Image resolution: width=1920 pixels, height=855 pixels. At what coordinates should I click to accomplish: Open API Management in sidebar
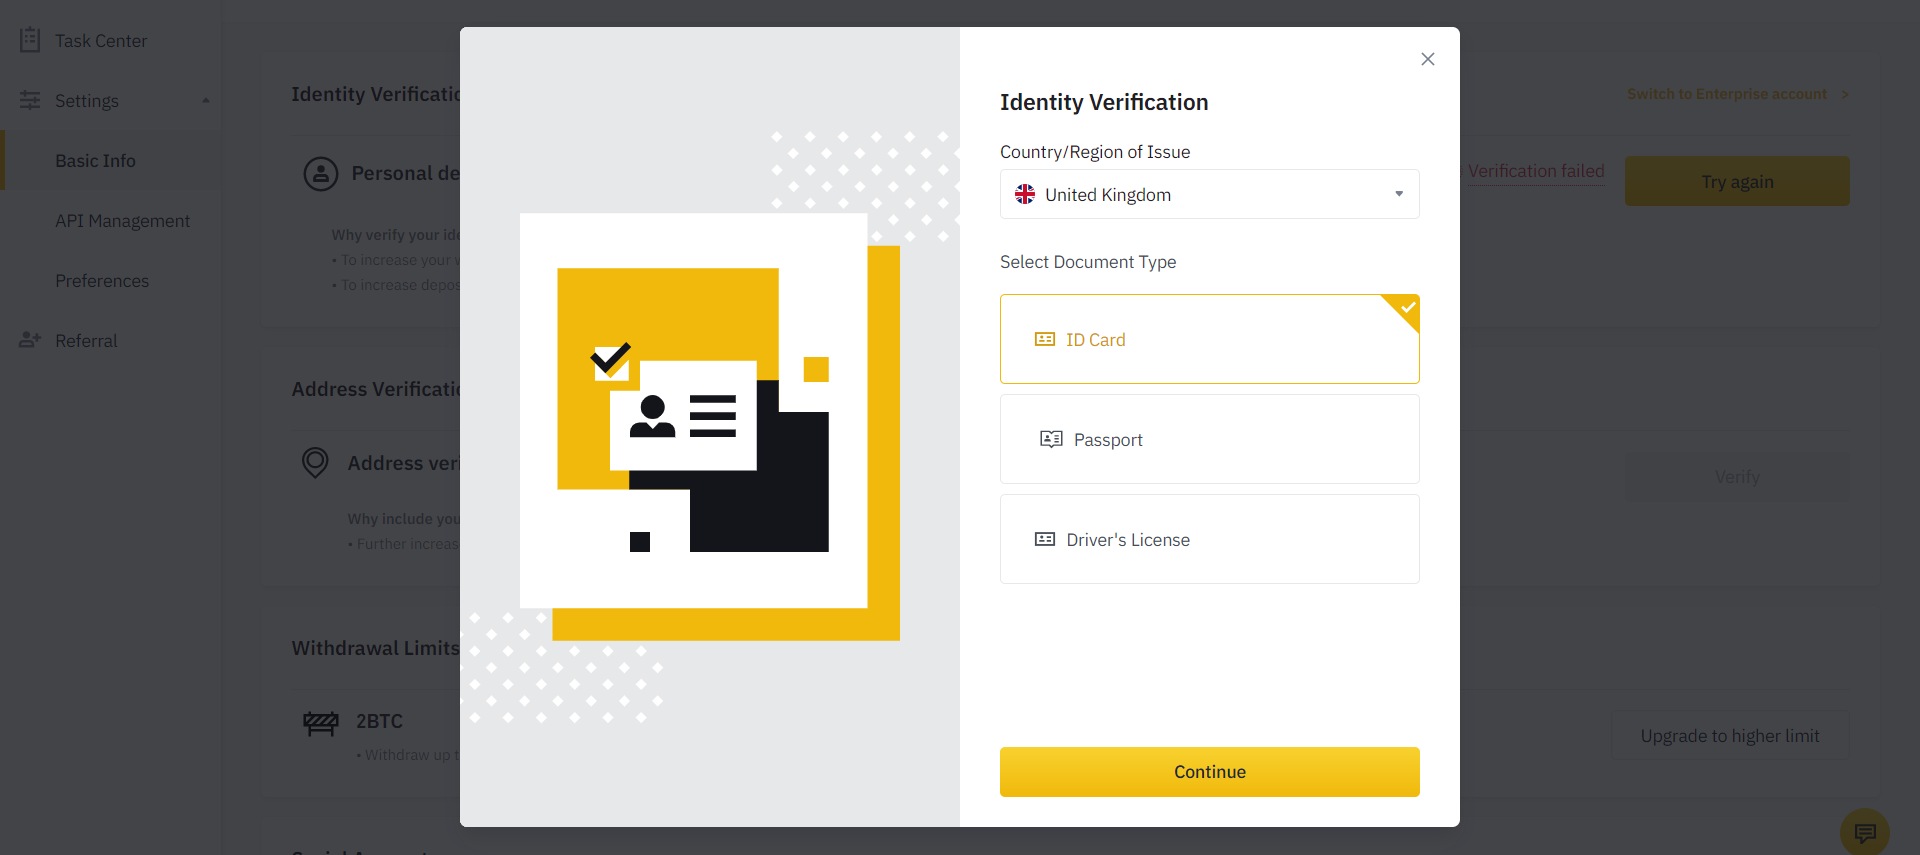(x=122, y=220)
